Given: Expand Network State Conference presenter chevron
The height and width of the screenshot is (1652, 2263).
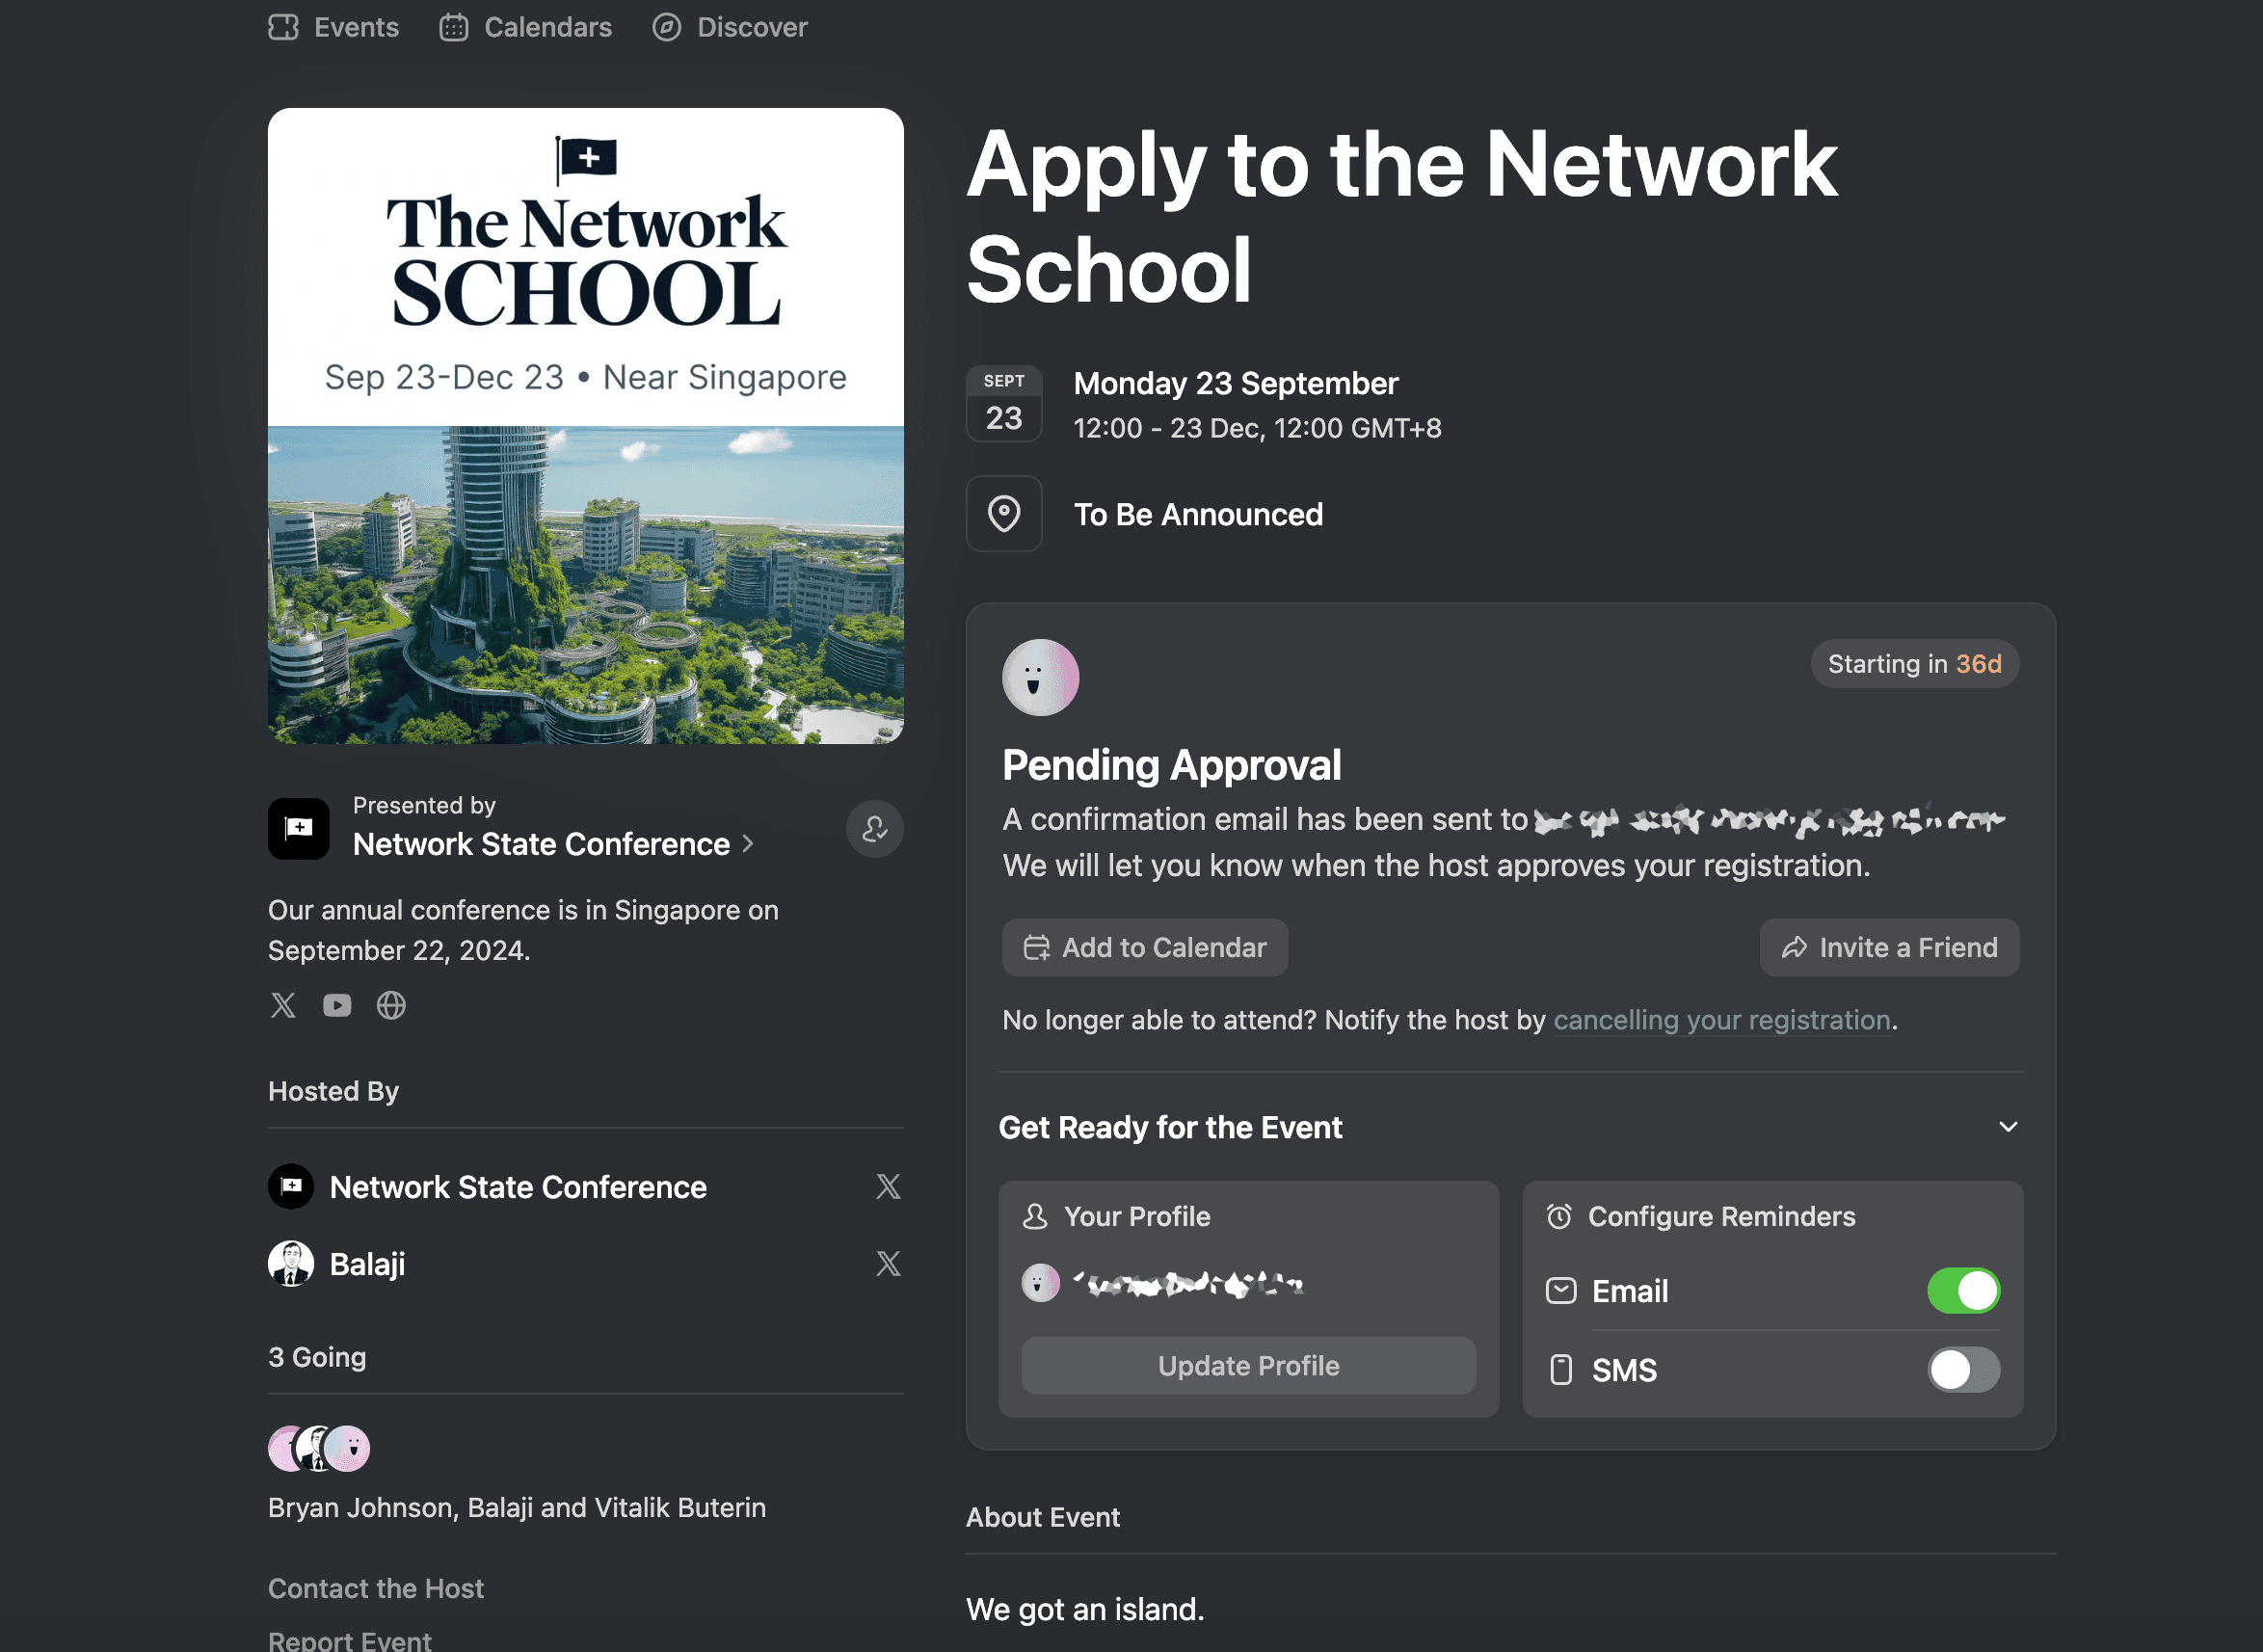Looking at the screenshot, I should click(748, 844).
